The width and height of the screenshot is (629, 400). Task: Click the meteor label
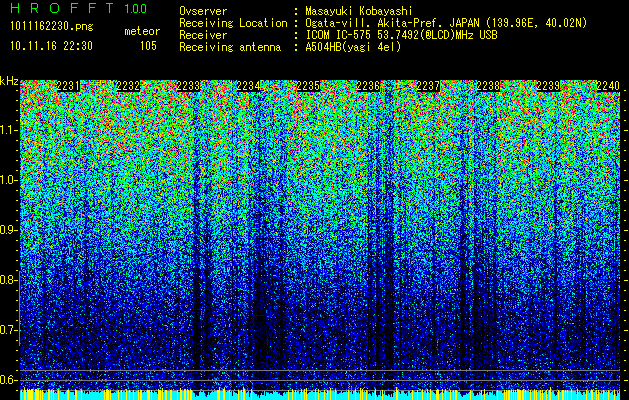(142, 31)
